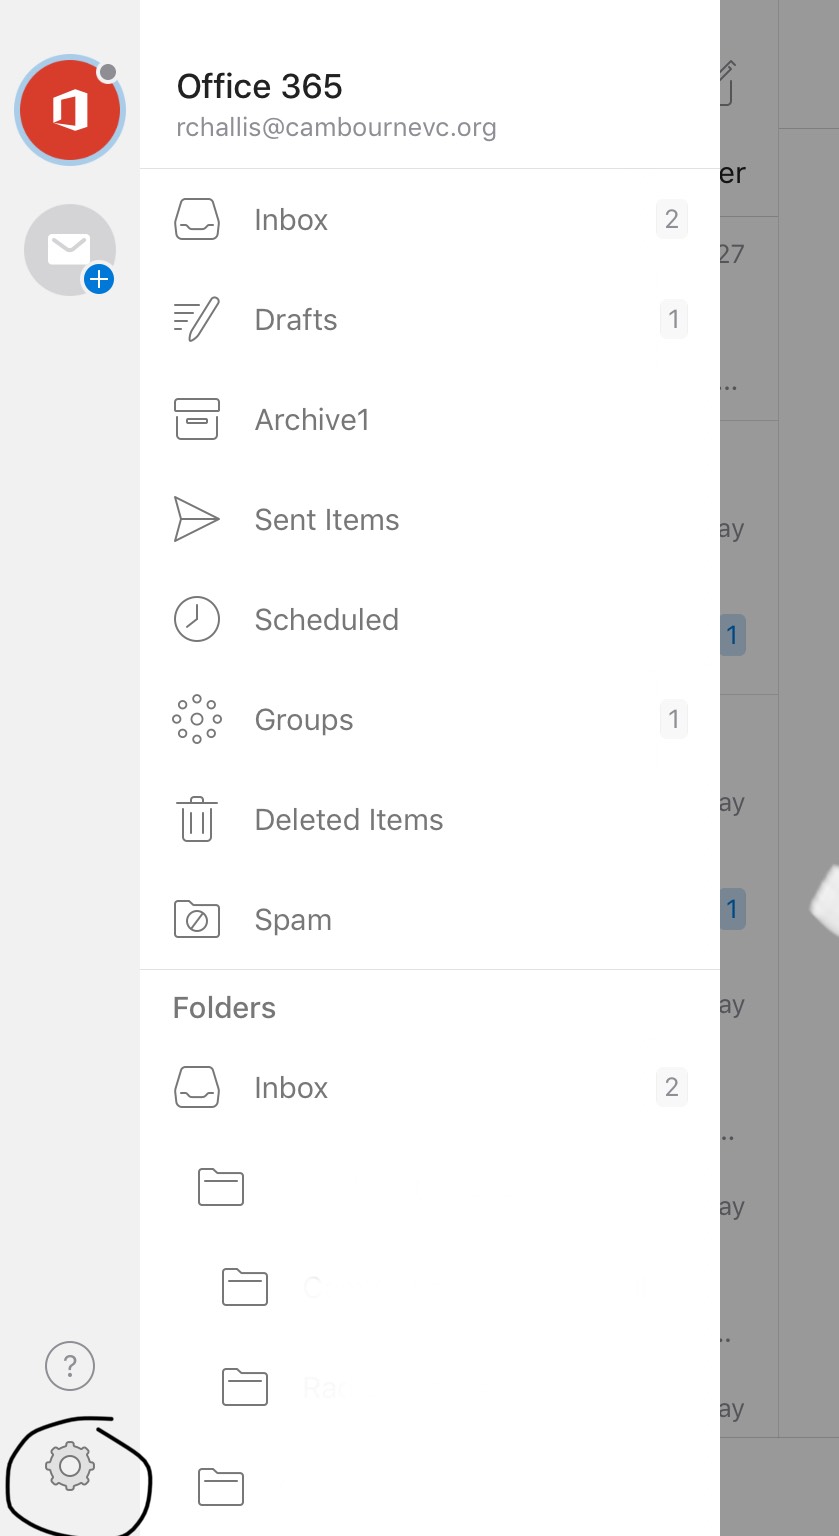Tap the Inbox icon under Folders
Viewport: 839px width, 1536px height.
pyautogui.click(x=197, y=1088)
